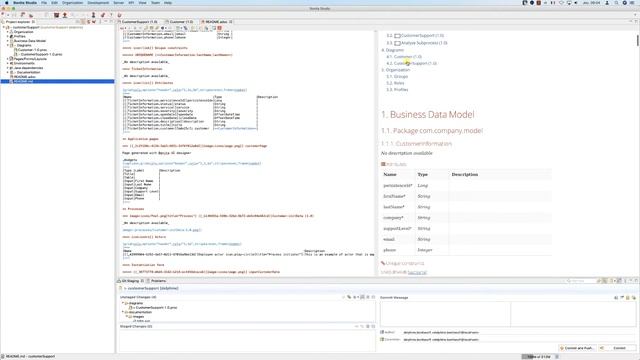Click inside the Commit Message box
The width and height of the screenshot is (640, 360).
coord(508,314)
